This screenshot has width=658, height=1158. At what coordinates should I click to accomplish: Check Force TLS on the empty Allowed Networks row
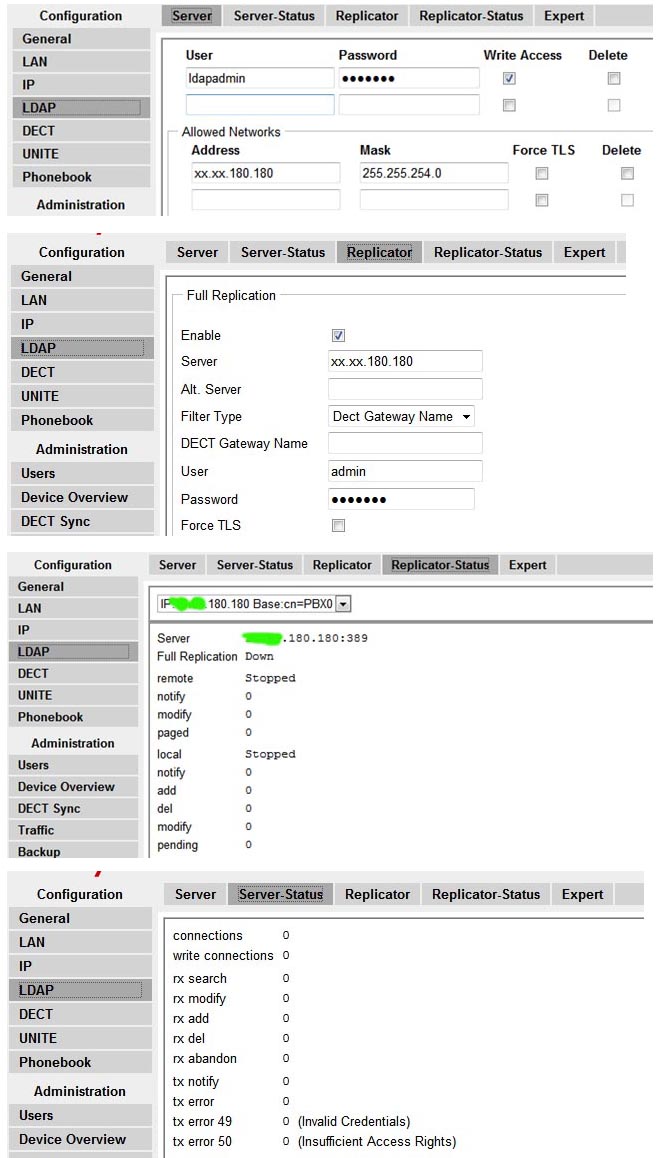541,200
